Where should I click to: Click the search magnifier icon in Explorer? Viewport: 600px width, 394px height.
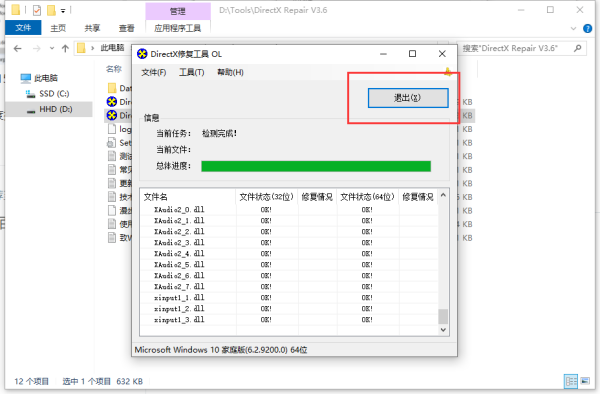(x=578, y=48)
